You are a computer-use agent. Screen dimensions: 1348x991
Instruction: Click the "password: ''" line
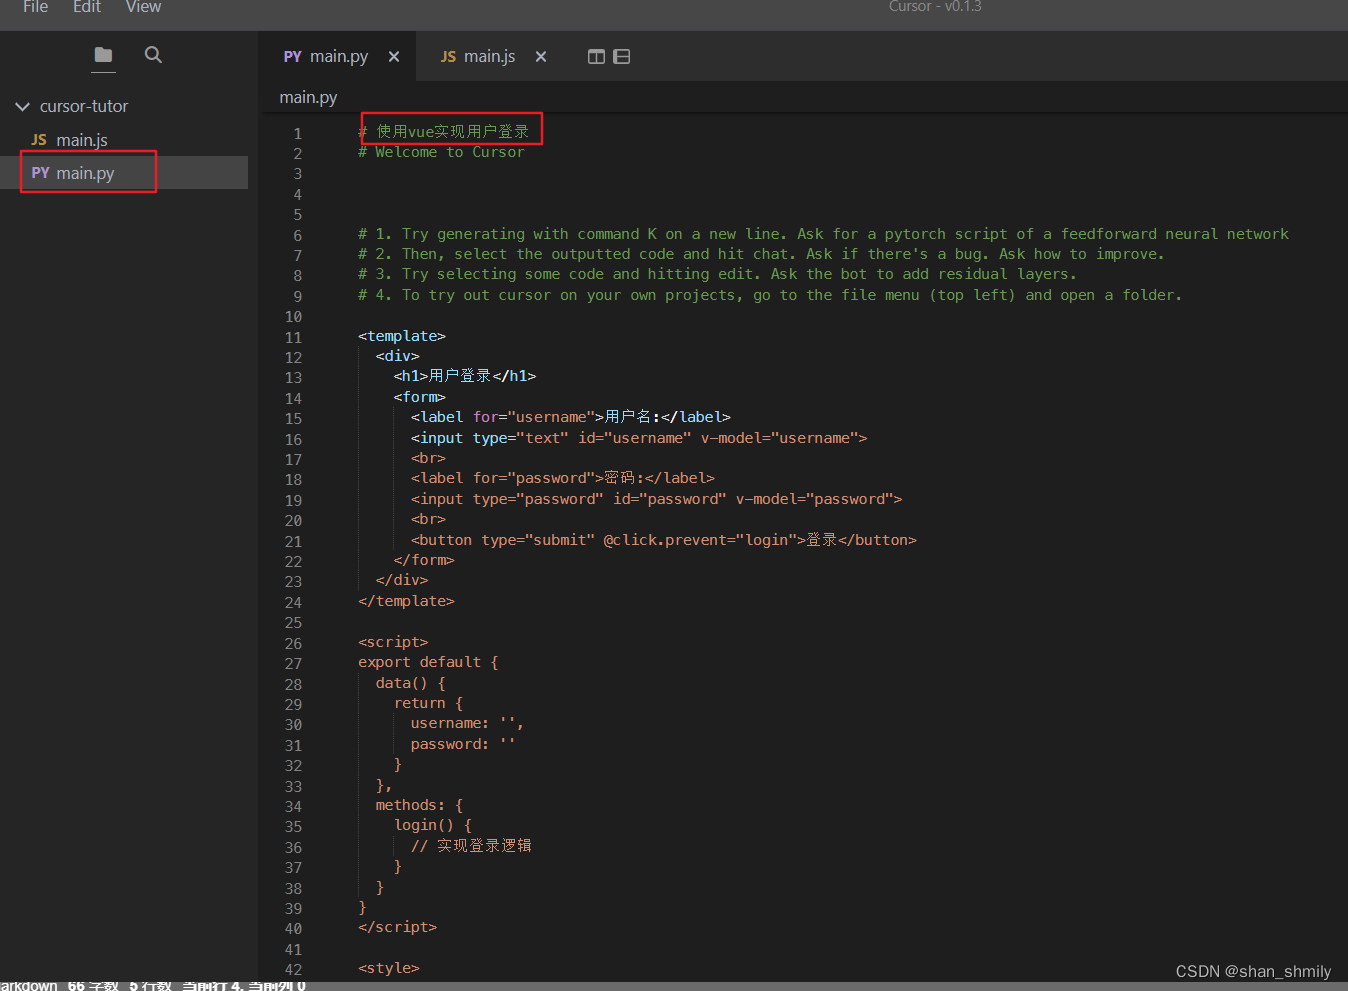(x=463, y=744)
